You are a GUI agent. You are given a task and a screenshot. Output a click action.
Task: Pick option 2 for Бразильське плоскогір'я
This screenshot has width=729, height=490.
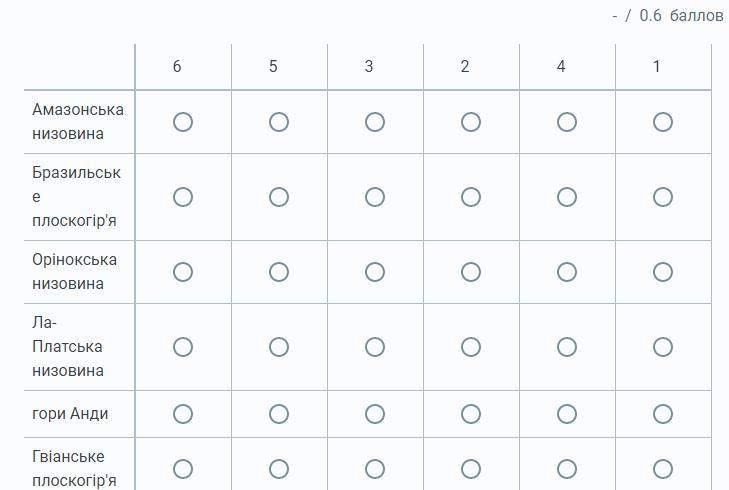coord(471,197)
